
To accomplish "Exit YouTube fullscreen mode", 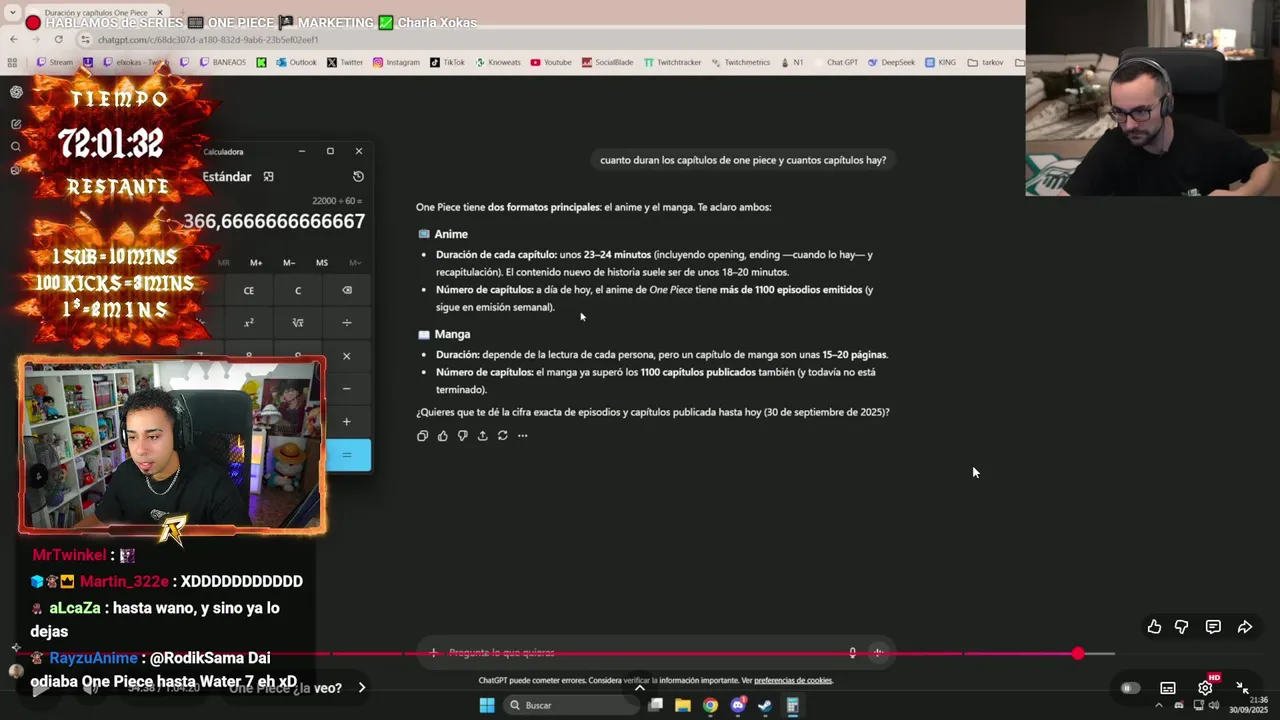I will (x=1242, y=688).
